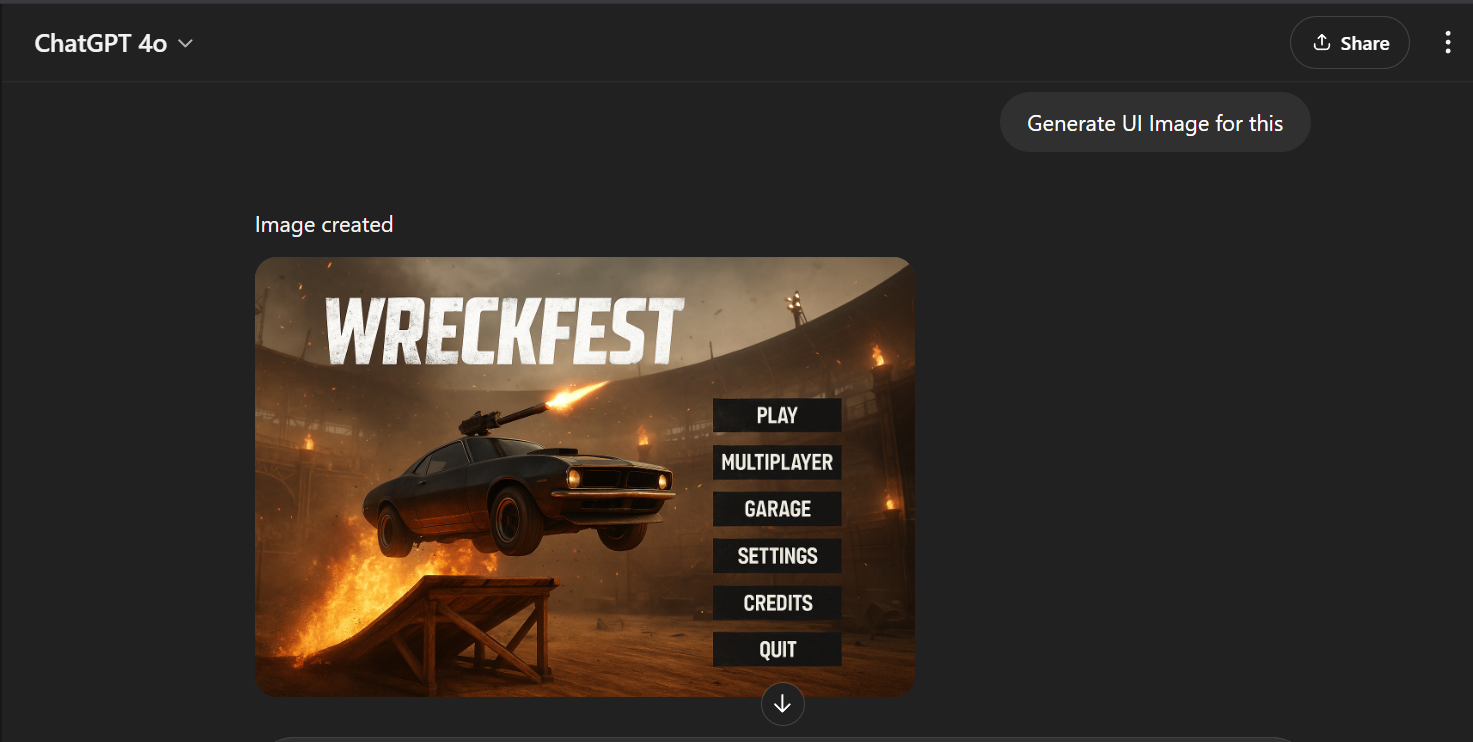Viewport: 1473px width, 742px height.
Task: Click CREDITS in the generated menu image
Action: pos(777,603)
